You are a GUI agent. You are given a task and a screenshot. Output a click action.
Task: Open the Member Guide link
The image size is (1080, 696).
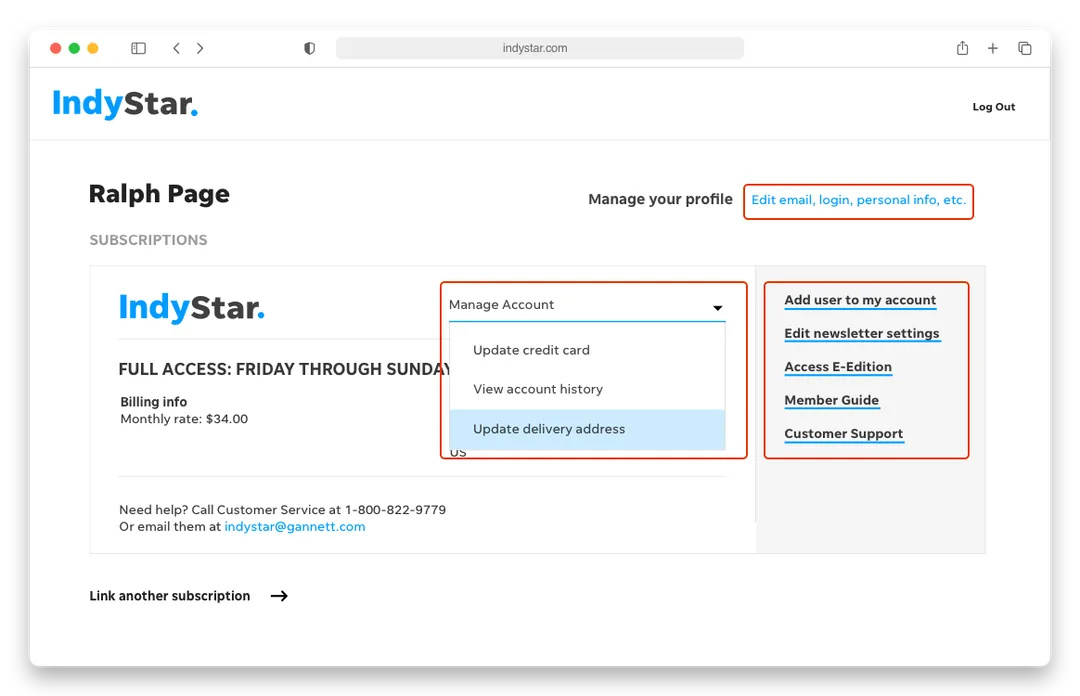pos(831,400)
